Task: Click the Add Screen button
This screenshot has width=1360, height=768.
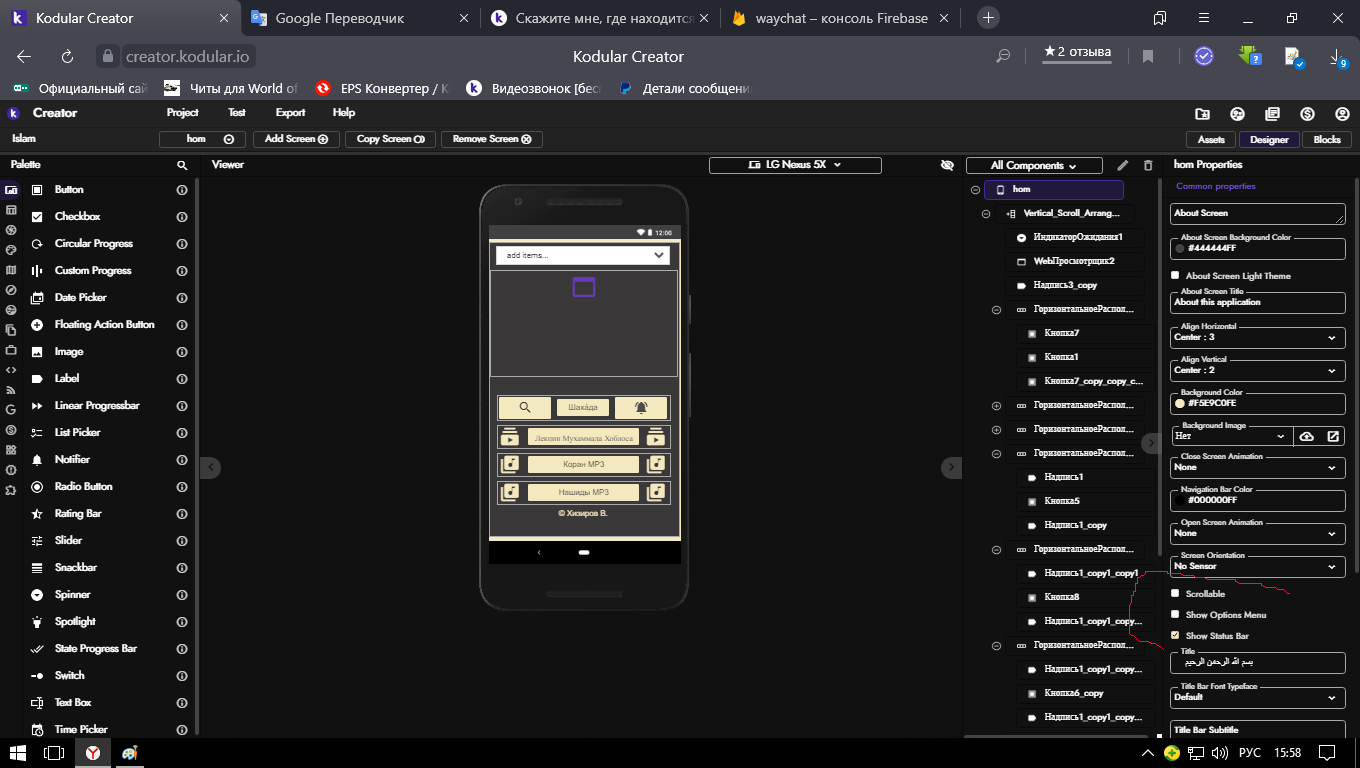Action: [296, 139]
